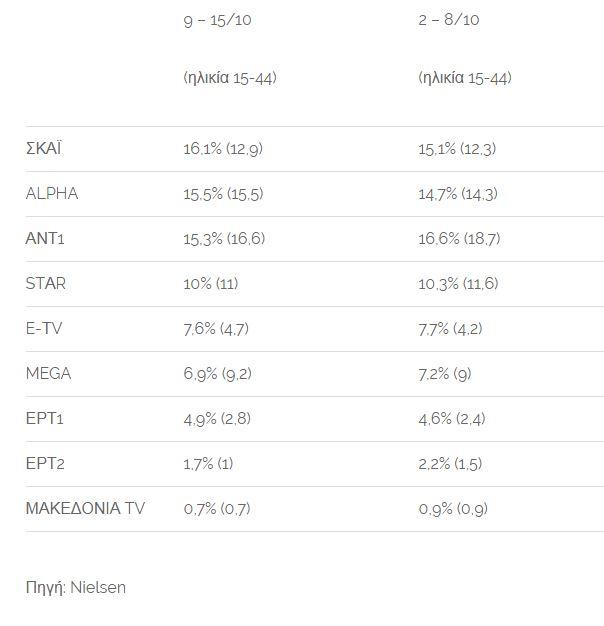
Task: Select the ALPHA row label
Action: (x=51, y=194)
